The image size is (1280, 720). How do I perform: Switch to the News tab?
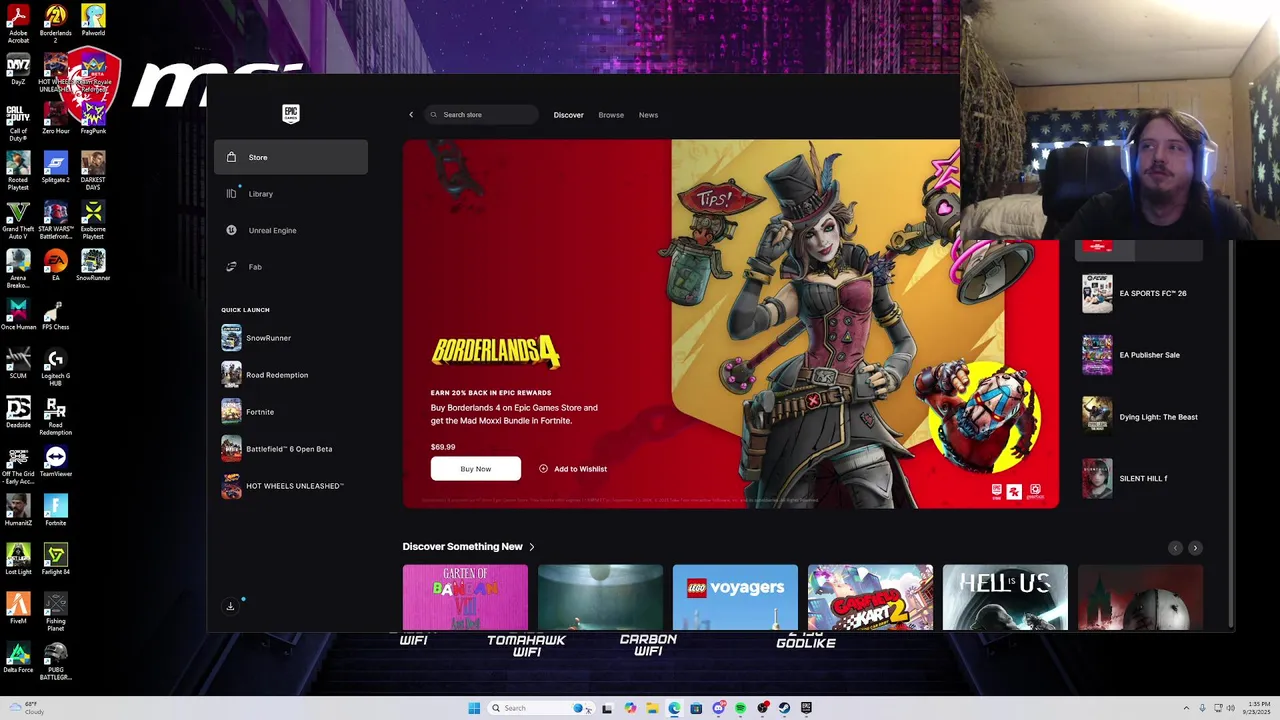[x=648, y=115]
